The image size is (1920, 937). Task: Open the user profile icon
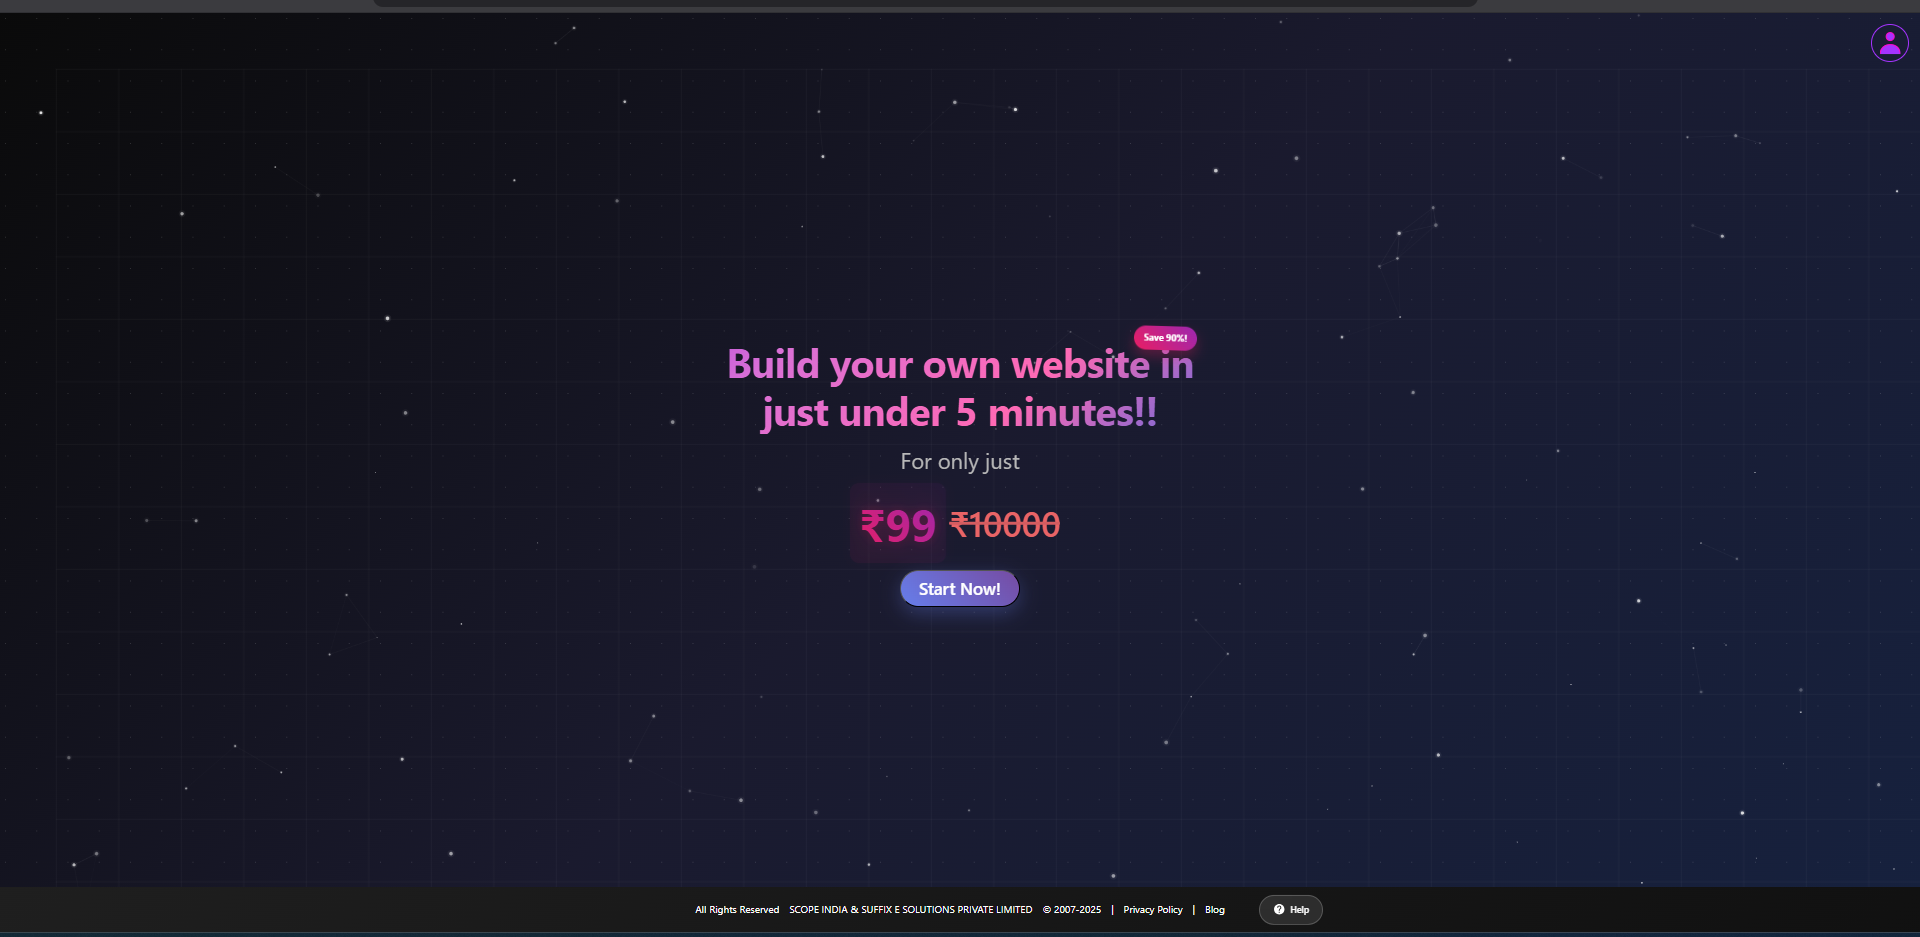point(1889,43)
